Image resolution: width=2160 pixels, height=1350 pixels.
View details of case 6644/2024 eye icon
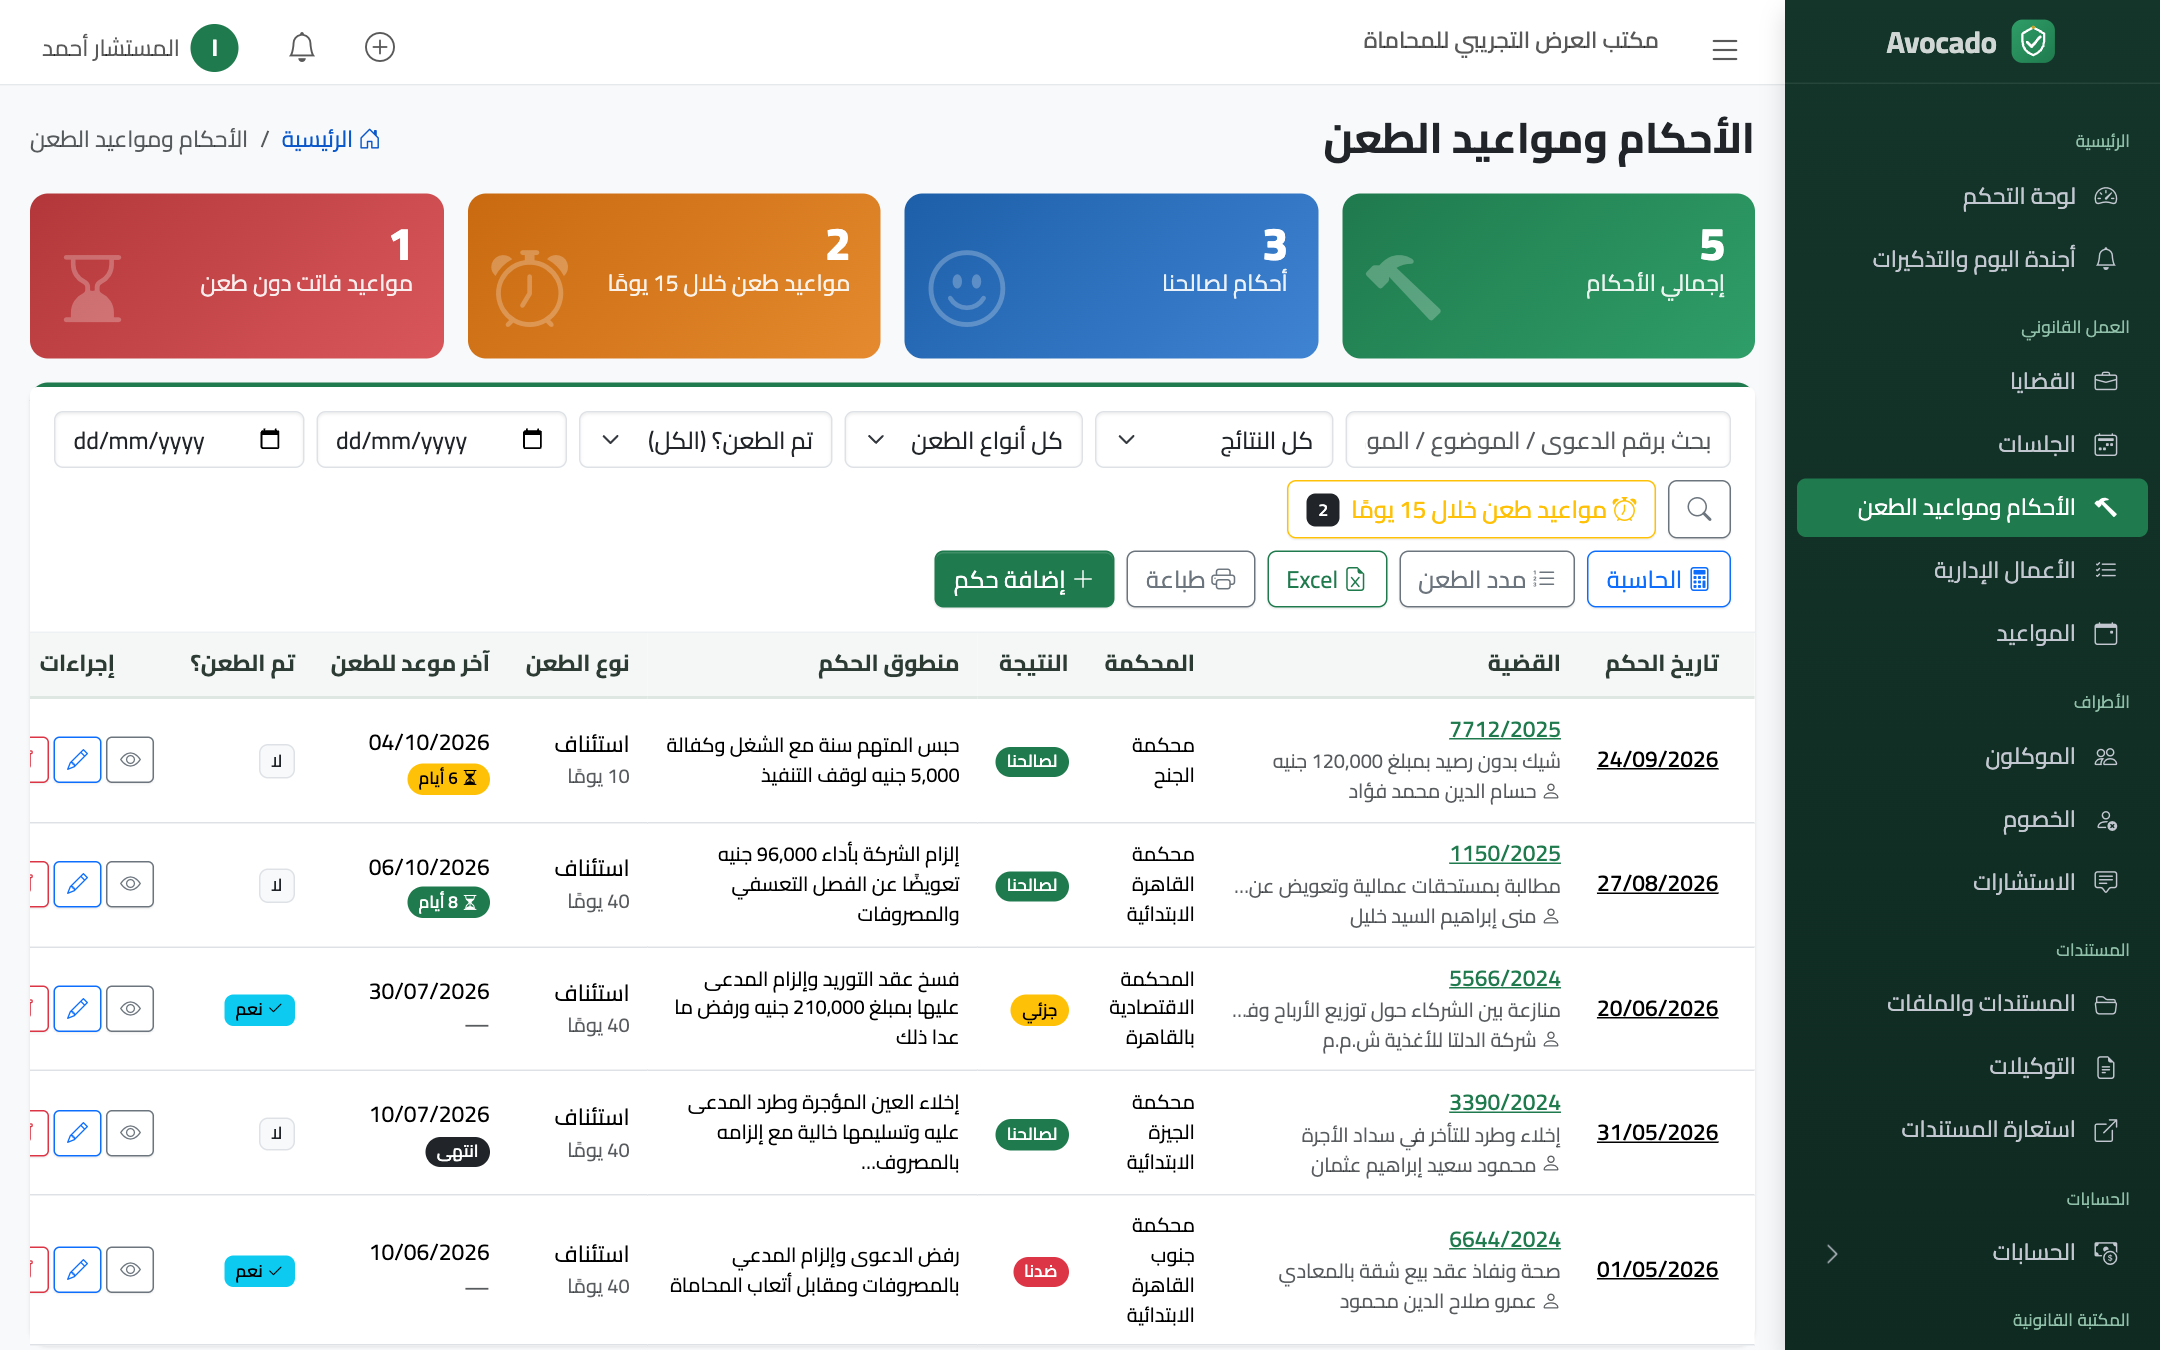pyautogui.click(x=130, y=1270)
